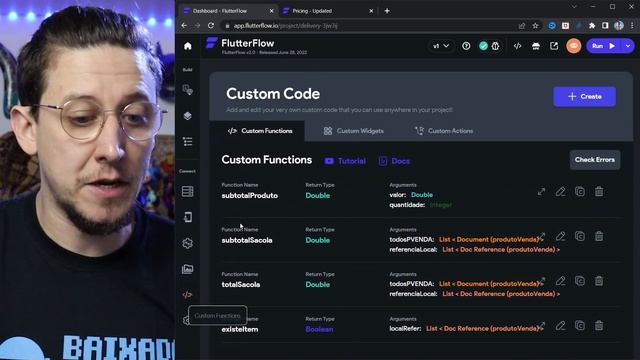Viewport: 640px width, 360px height.
Task: Open the media assets sidebar icon
Action: (x=187, y=269)
